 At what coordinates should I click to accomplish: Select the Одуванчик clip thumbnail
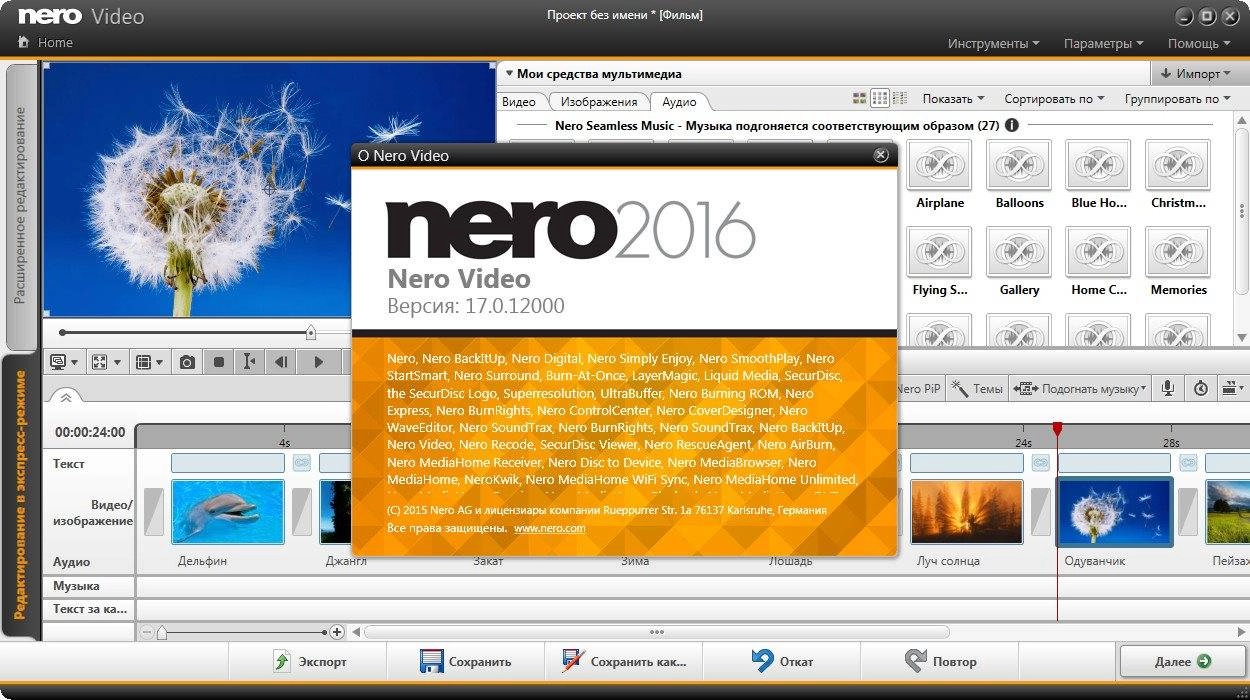coord(1115,512)
